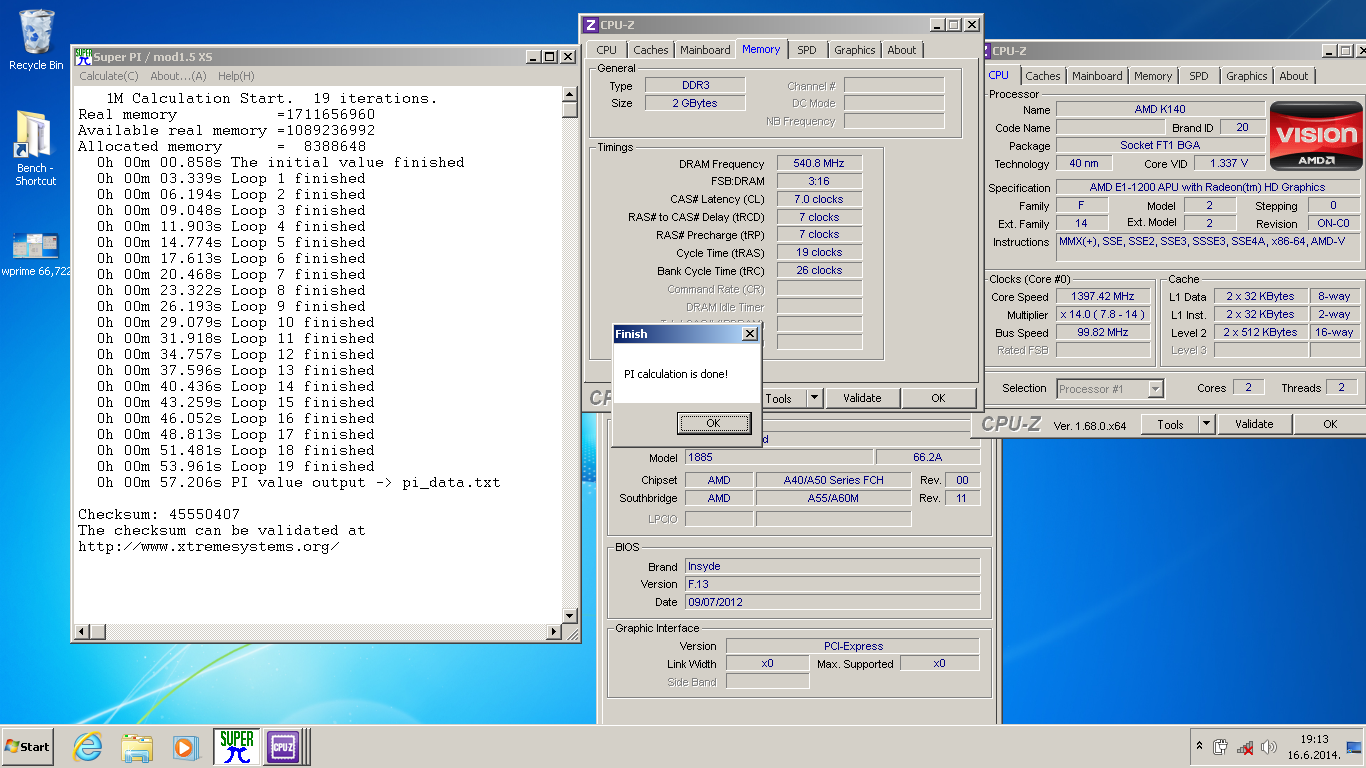Click the front CPU-Z title bar icon
The image size is (1366, 768).
coord(591,25)
